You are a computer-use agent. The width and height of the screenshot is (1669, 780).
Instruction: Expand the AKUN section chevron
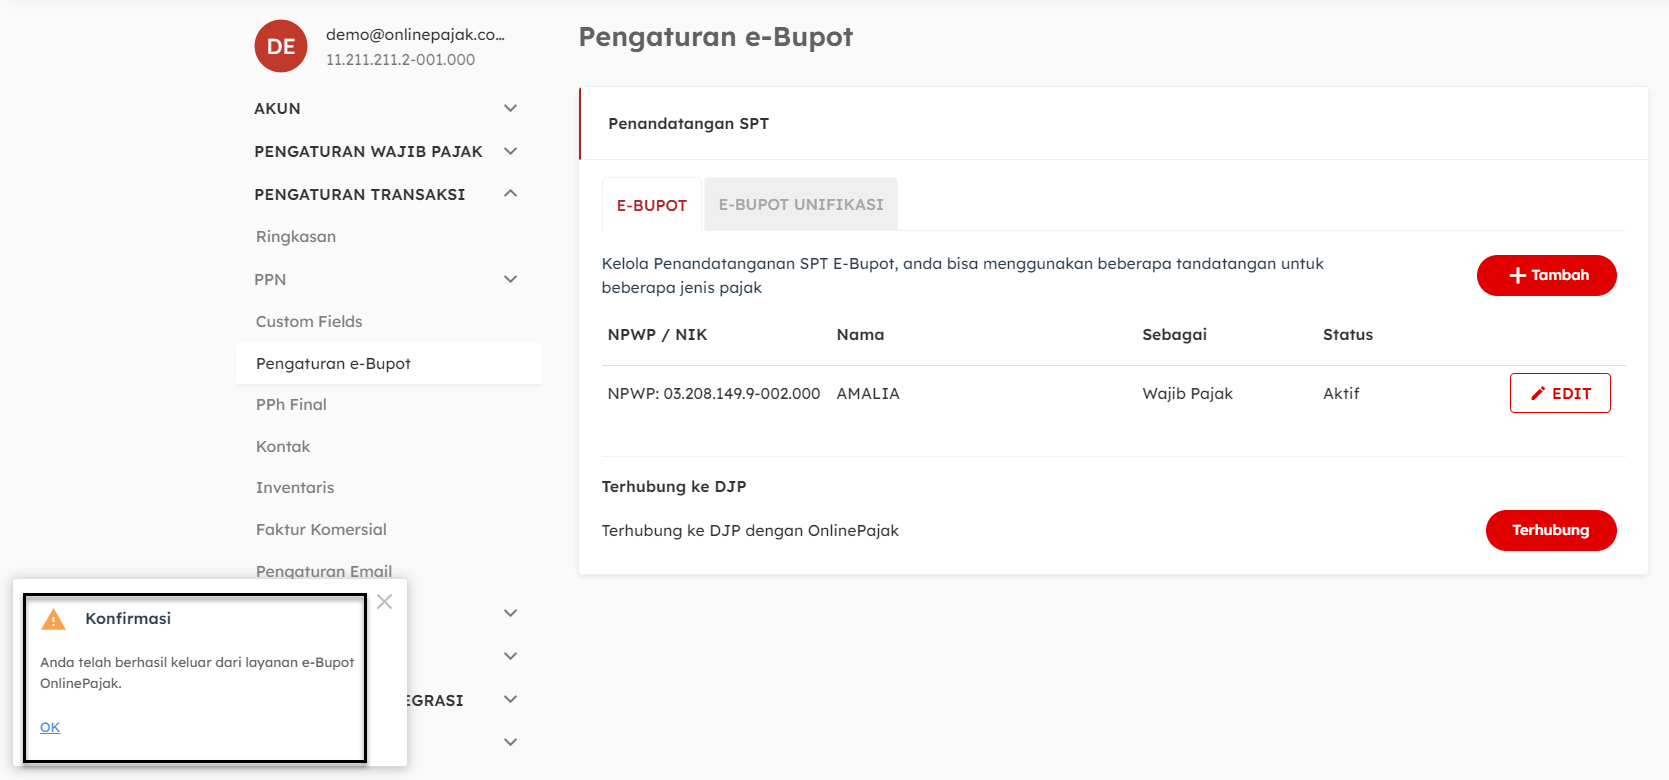point(510,108)
